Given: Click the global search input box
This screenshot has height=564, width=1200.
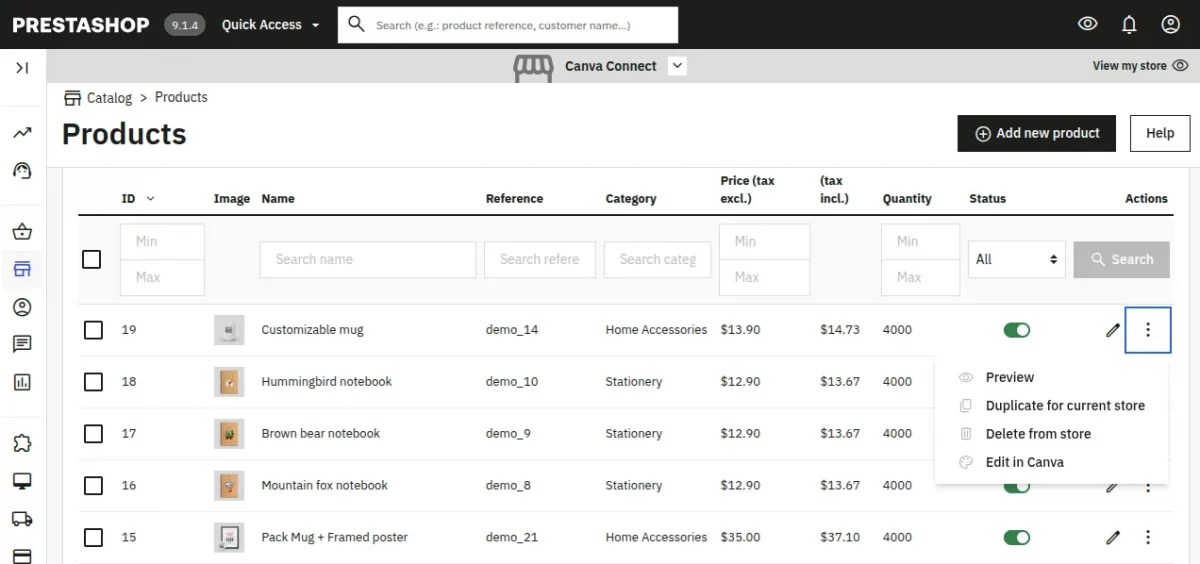Looking at the screenshot, I should (508, 25).
